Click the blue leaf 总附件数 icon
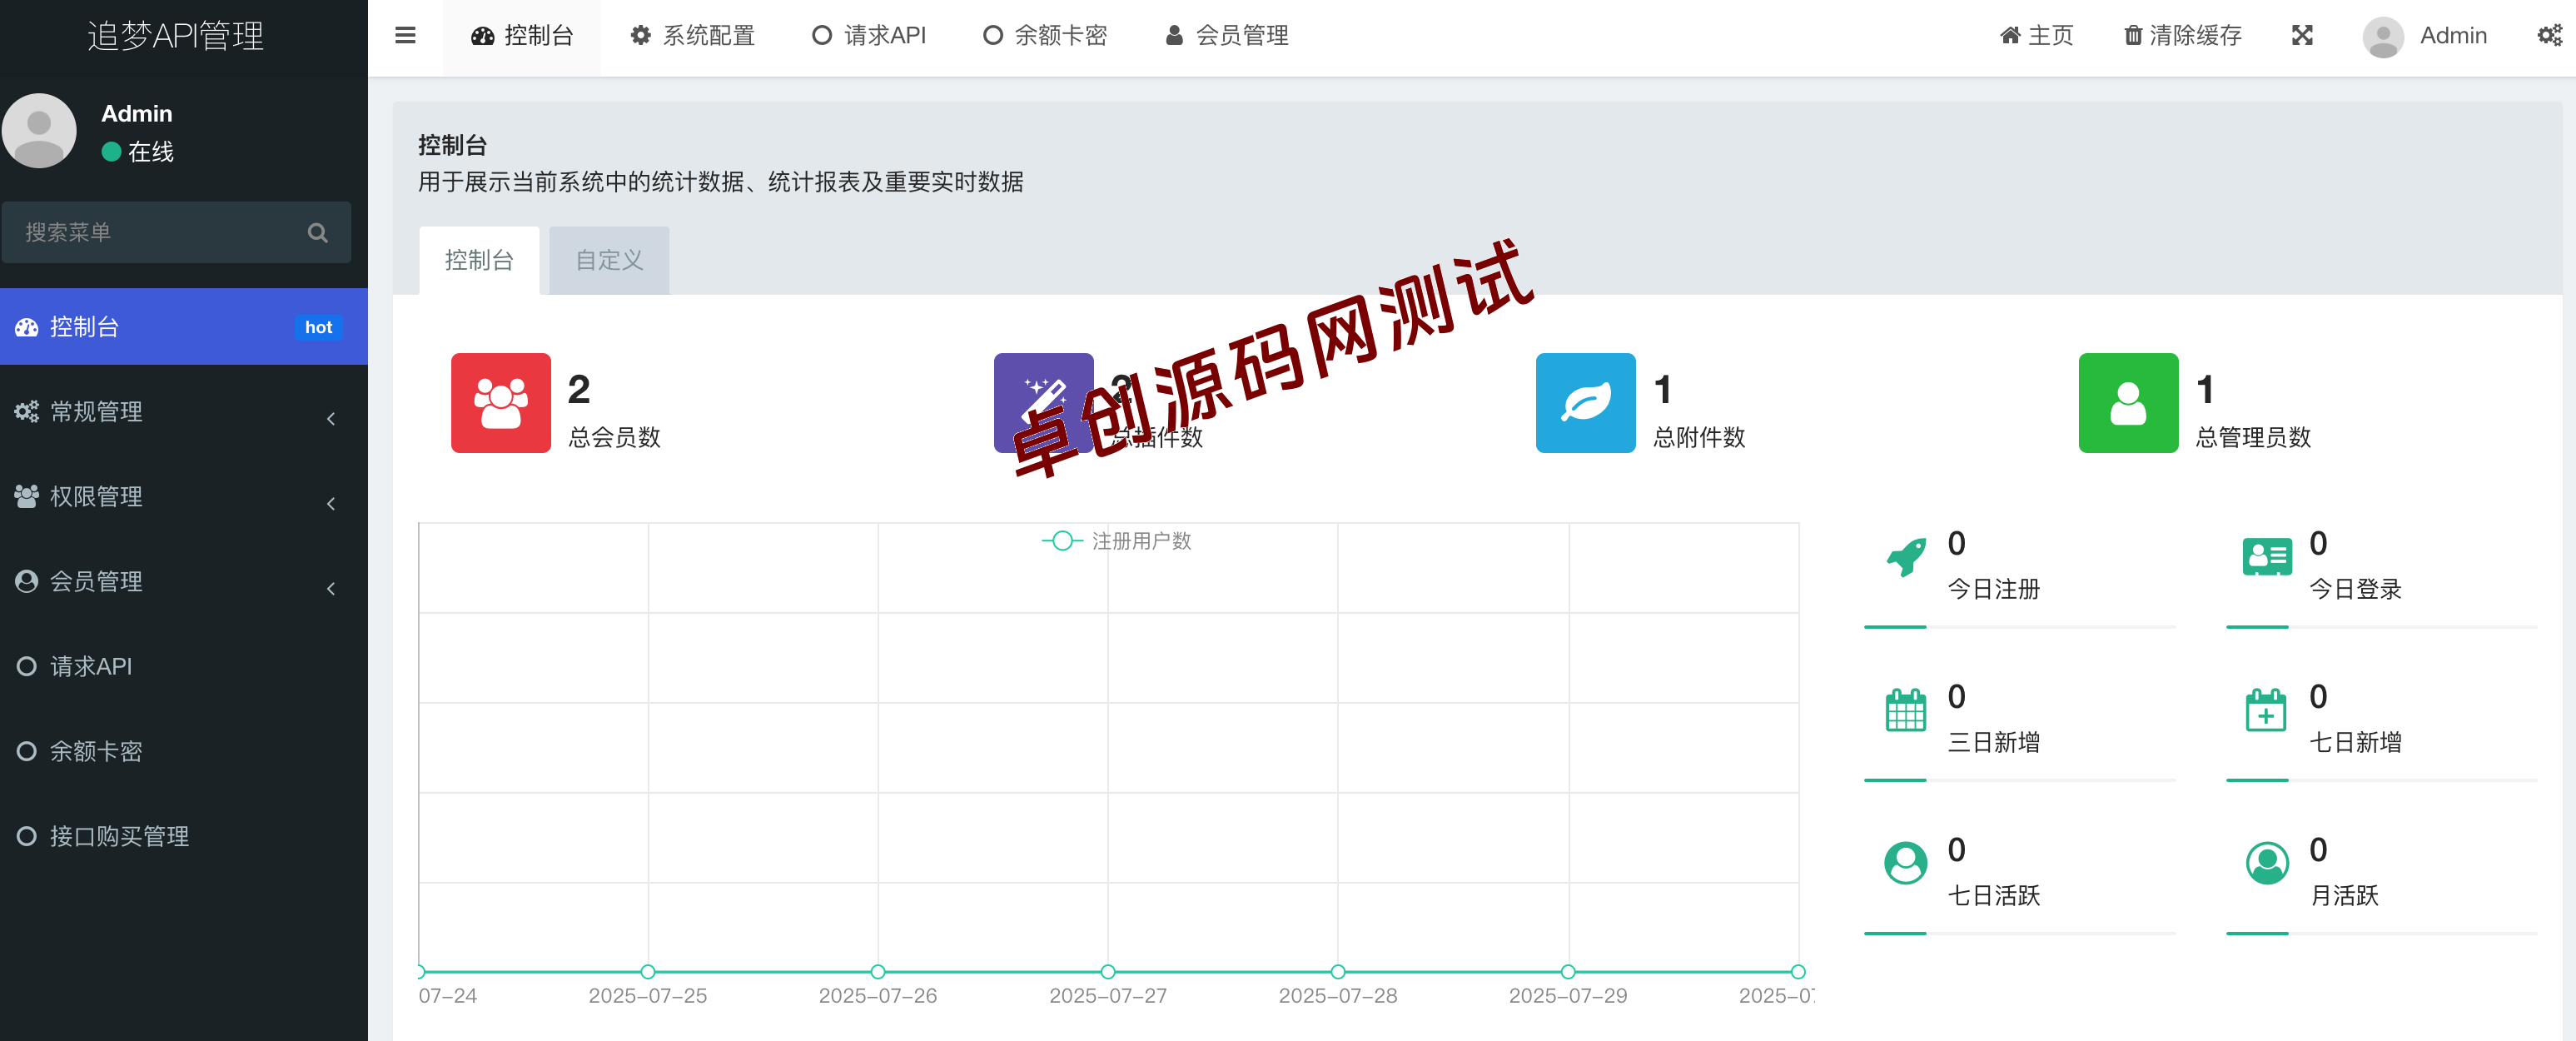The height and width of the screenshot is (1041, 2576). (1585, 403)
